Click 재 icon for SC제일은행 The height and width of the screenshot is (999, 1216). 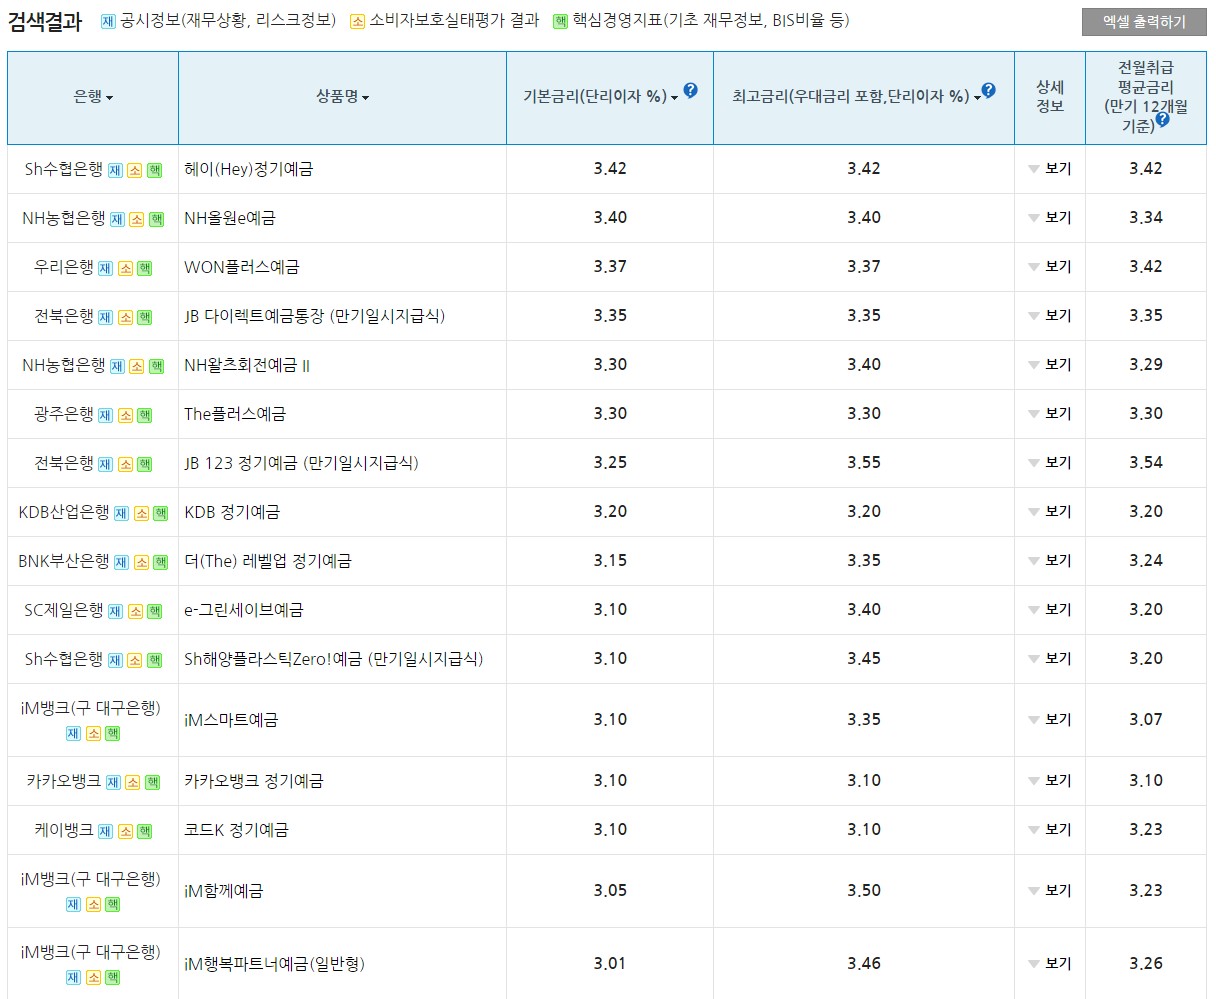[116, 611]
